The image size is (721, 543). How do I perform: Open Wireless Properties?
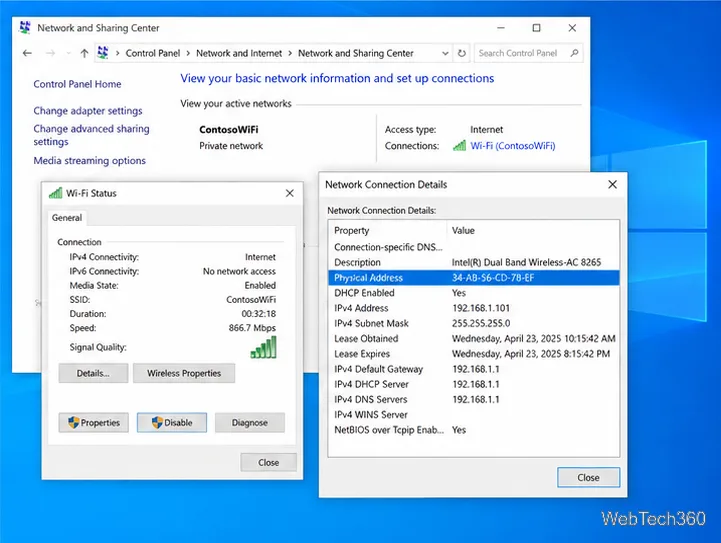point(184,373)
